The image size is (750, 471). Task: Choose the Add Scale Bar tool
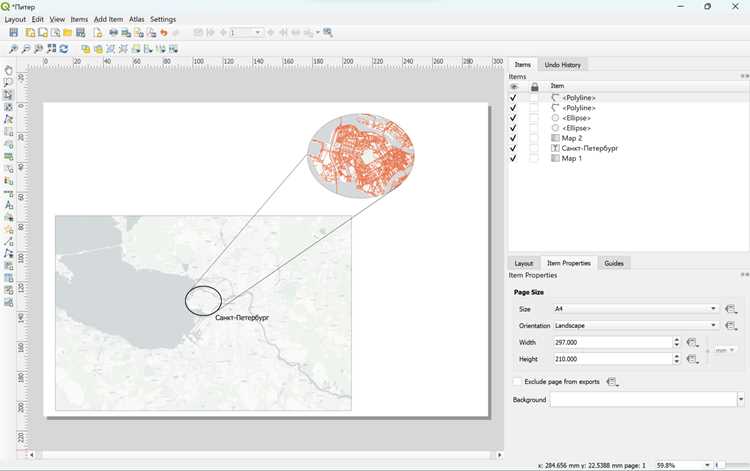[8, 193]
